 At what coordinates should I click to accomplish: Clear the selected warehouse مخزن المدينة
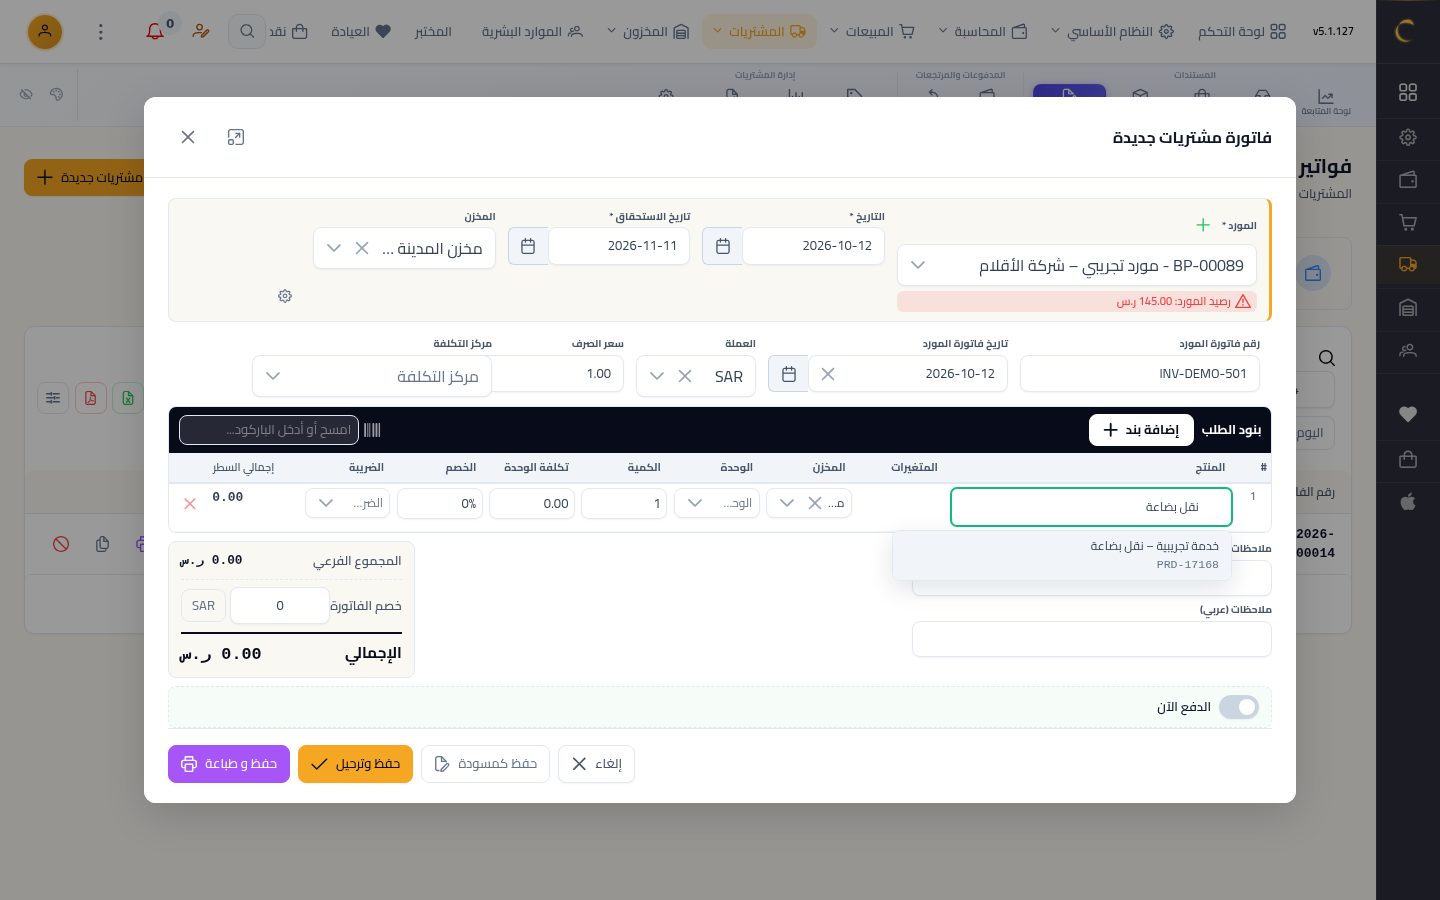[x=362, y=248]
